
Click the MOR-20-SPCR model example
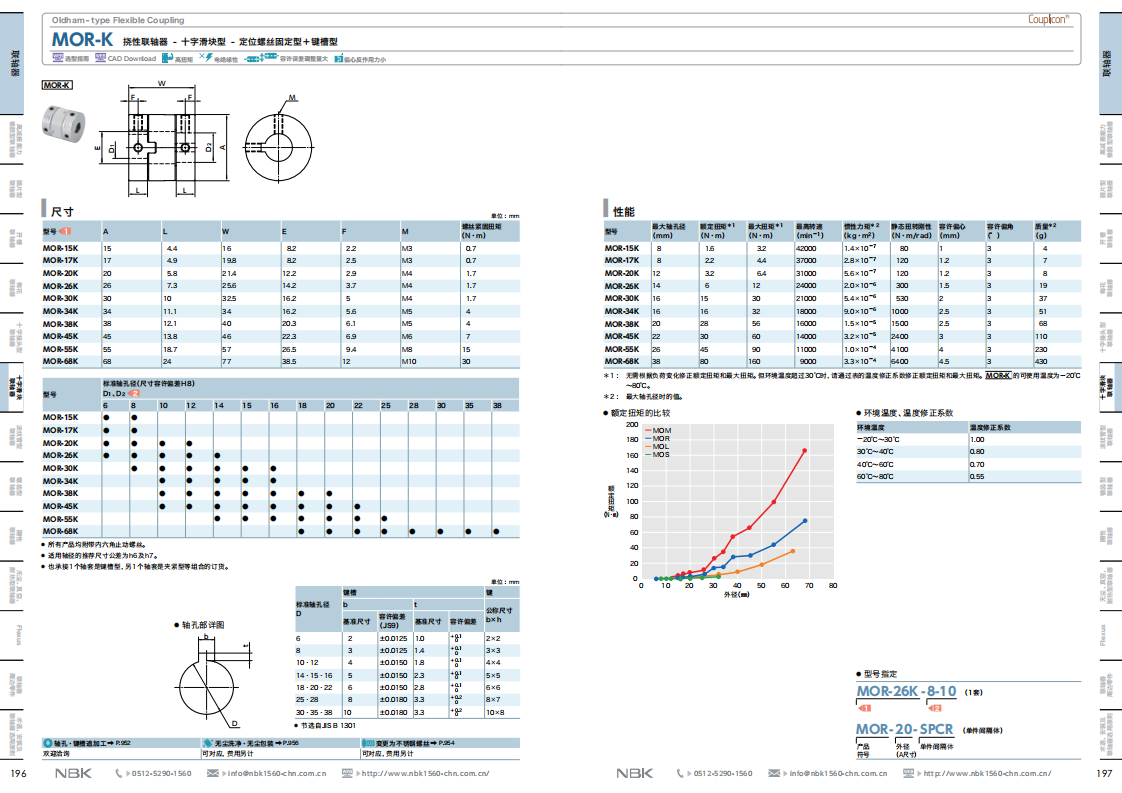[904, 729]
